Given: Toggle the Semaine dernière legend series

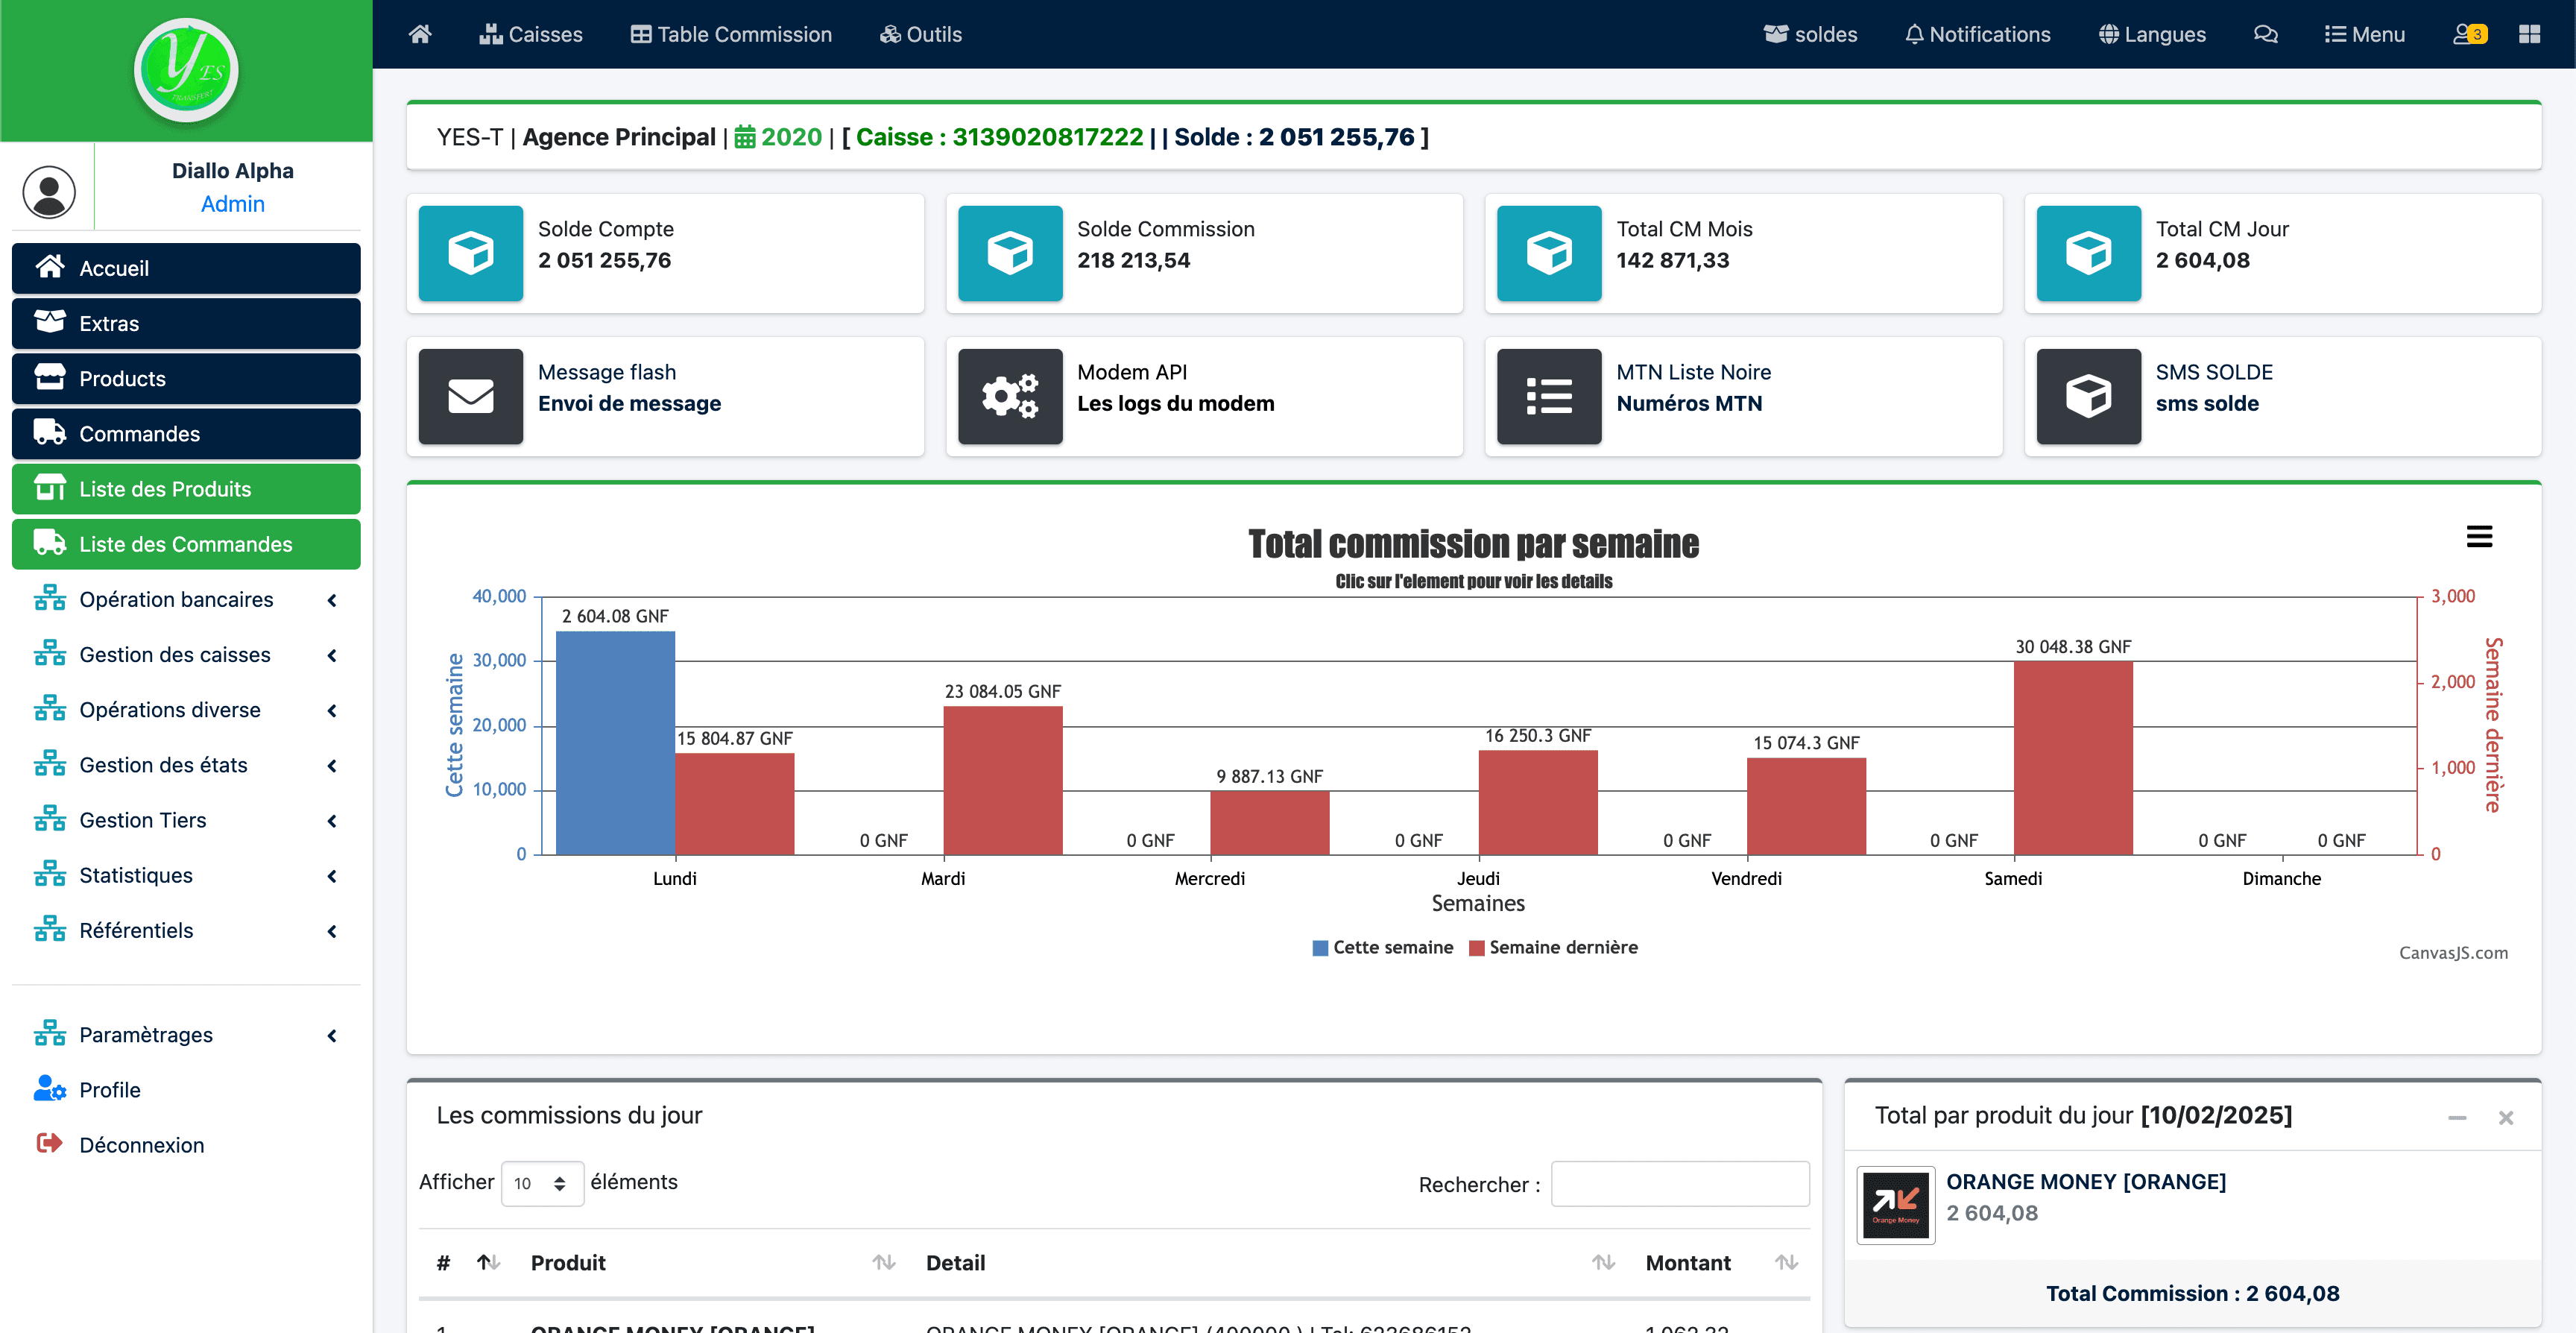Looking at the screenshot, I should click(1553, 947).
